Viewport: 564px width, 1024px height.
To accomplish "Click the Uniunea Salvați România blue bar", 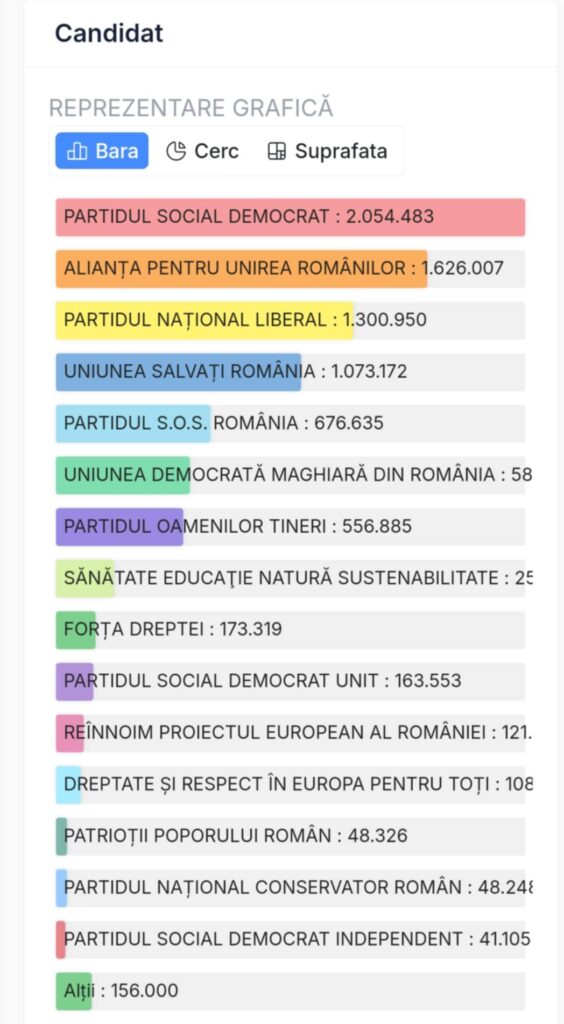I will [x=179, y=372].
